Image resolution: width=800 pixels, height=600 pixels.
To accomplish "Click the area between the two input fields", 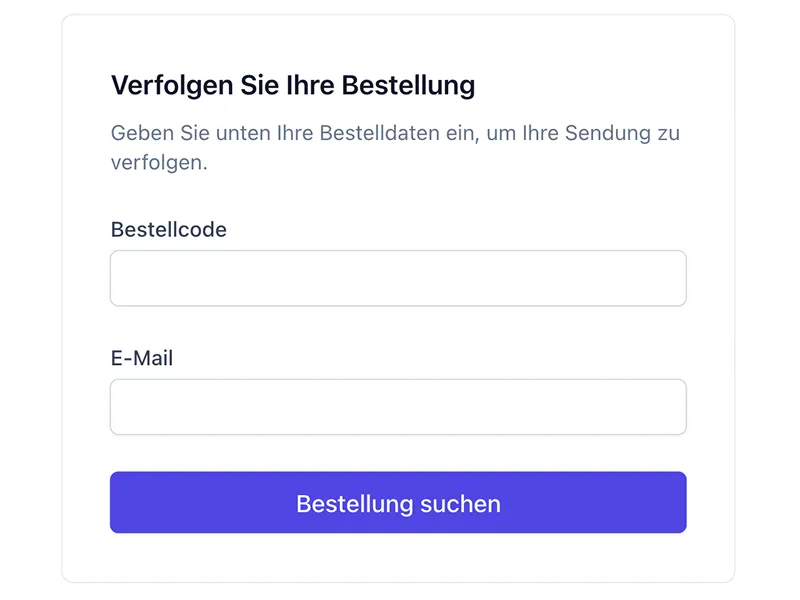I will point(398,330).
